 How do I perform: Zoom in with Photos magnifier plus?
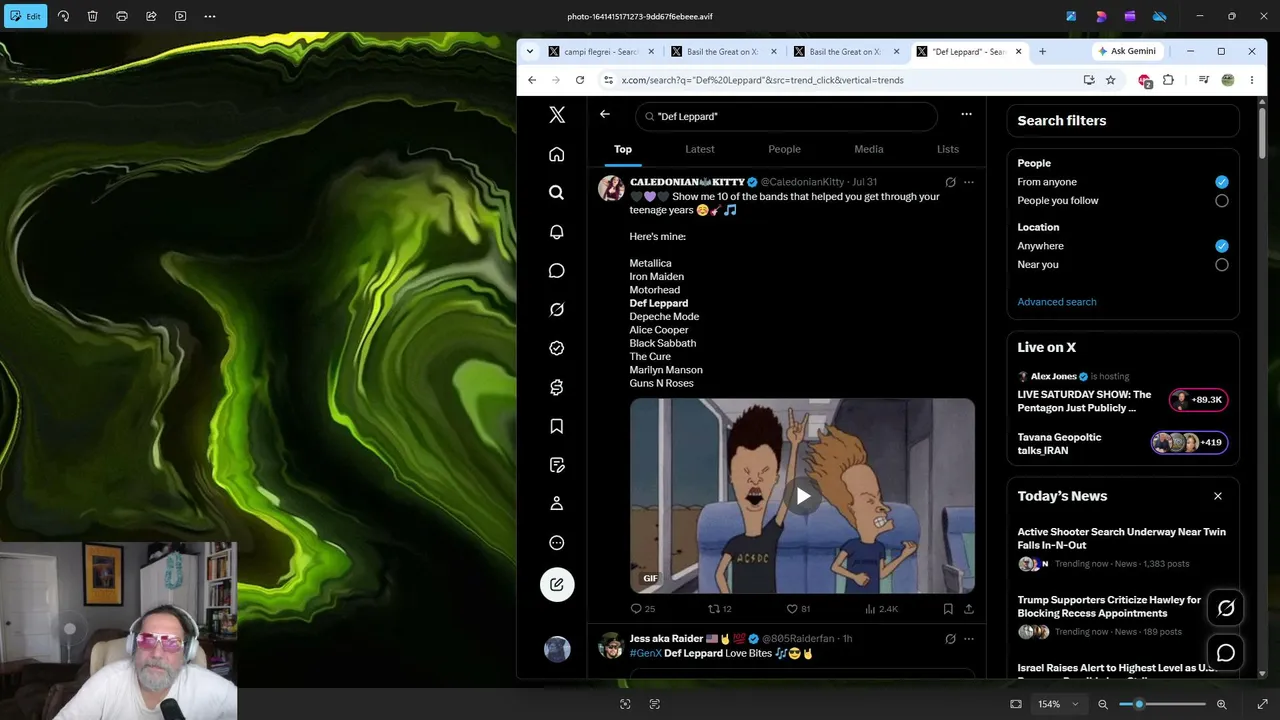pyautogui.click(x=1221, y=704)
